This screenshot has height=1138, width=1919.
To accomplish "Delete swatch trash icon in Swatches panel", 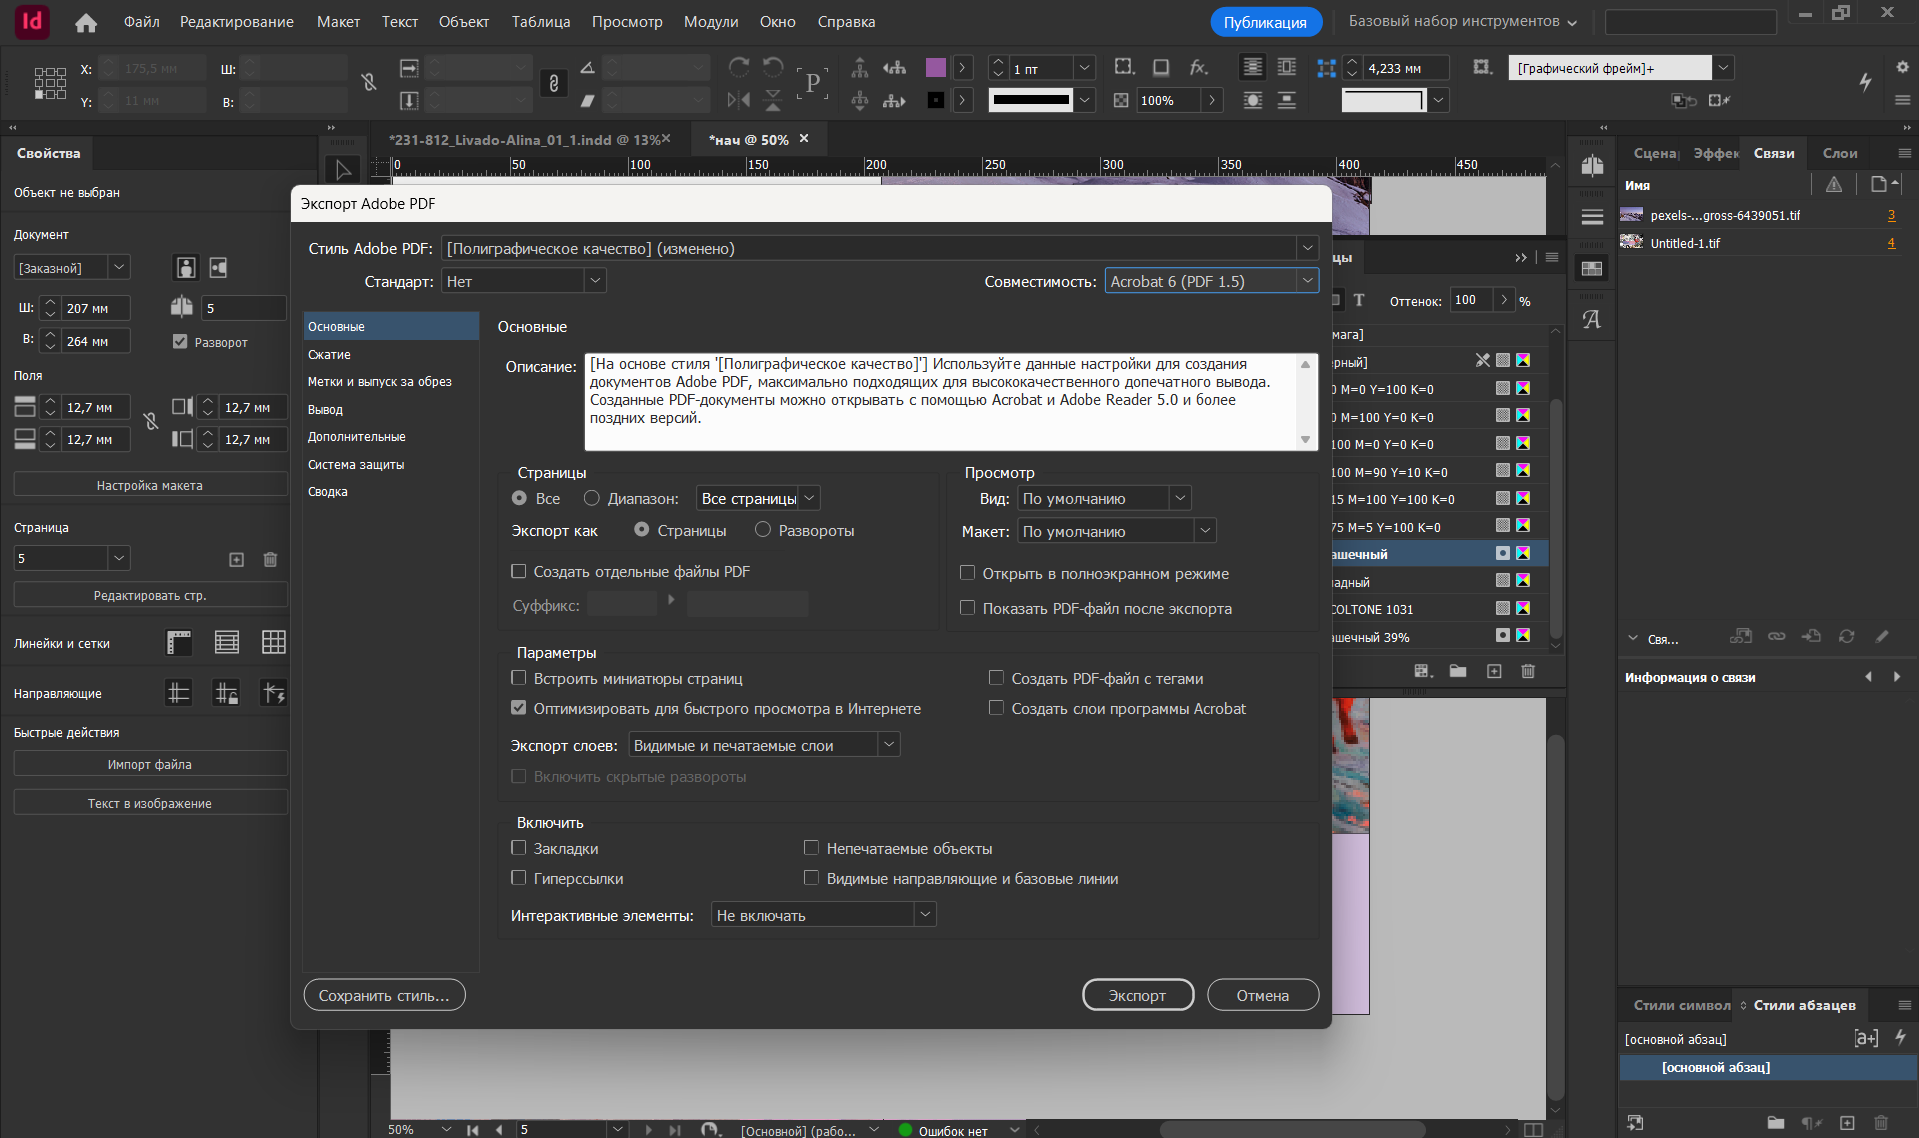I will (x=1528, y=671).
